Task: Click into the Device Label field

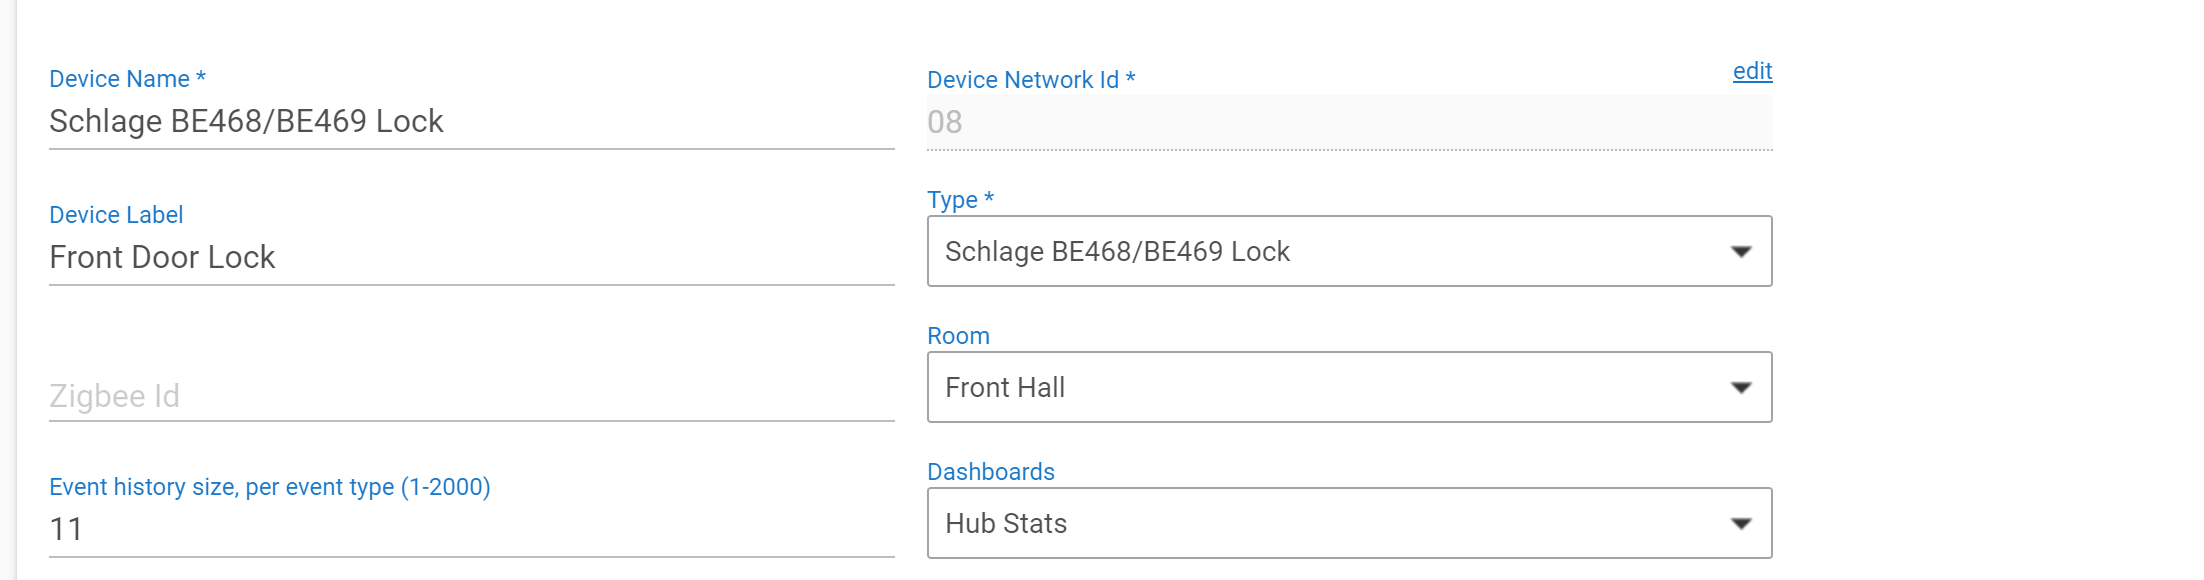Action: (470, 258)
